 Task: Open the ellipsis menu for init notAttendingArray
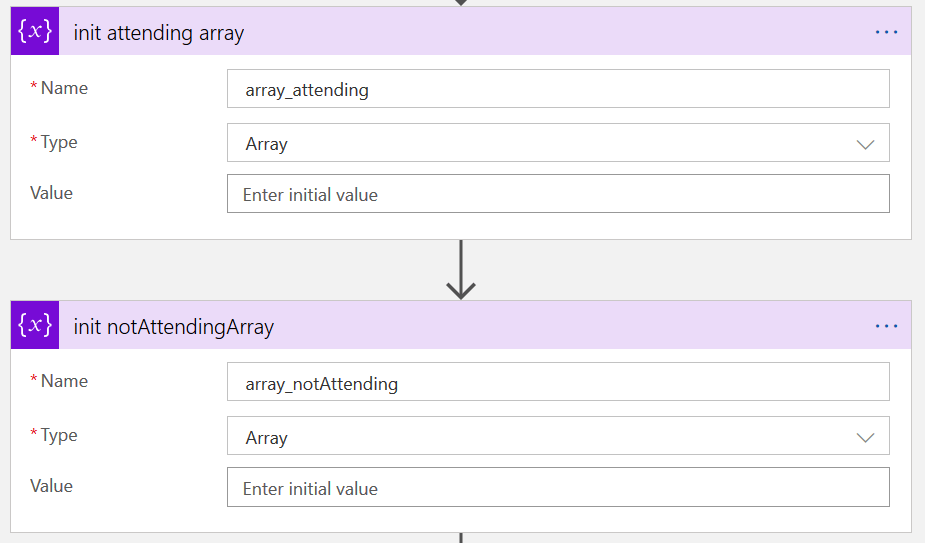point(886,326)
